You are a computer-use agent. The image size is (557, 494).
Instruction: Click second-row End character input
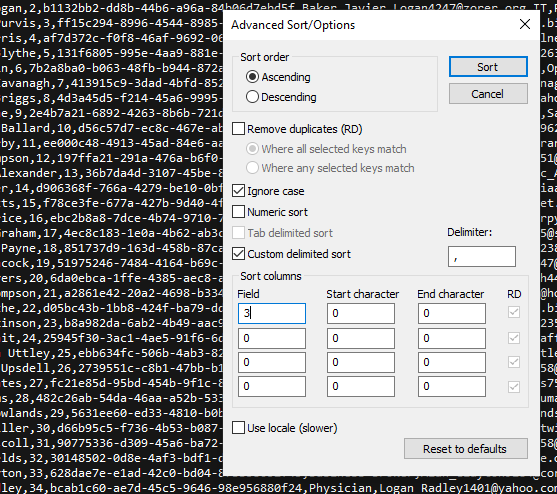(451, 338)
